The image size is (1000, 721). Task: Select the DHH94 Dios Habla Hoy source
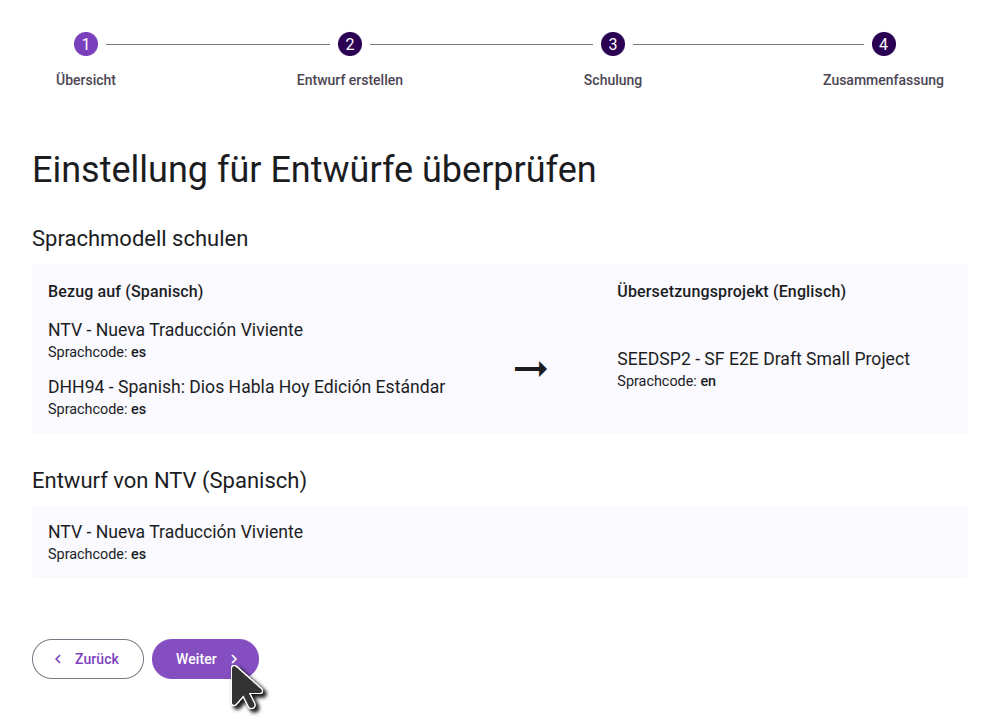[x=246, y=387]
